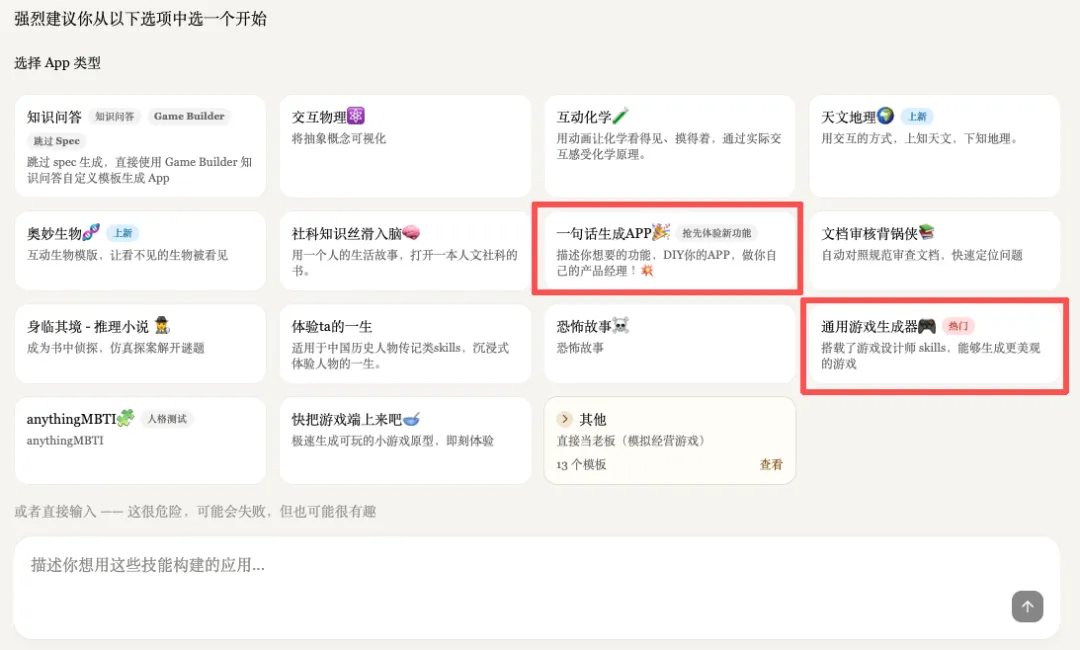1080x650 pixels.
Task: Click the text 13 个模板
Action: click(581, 465)
